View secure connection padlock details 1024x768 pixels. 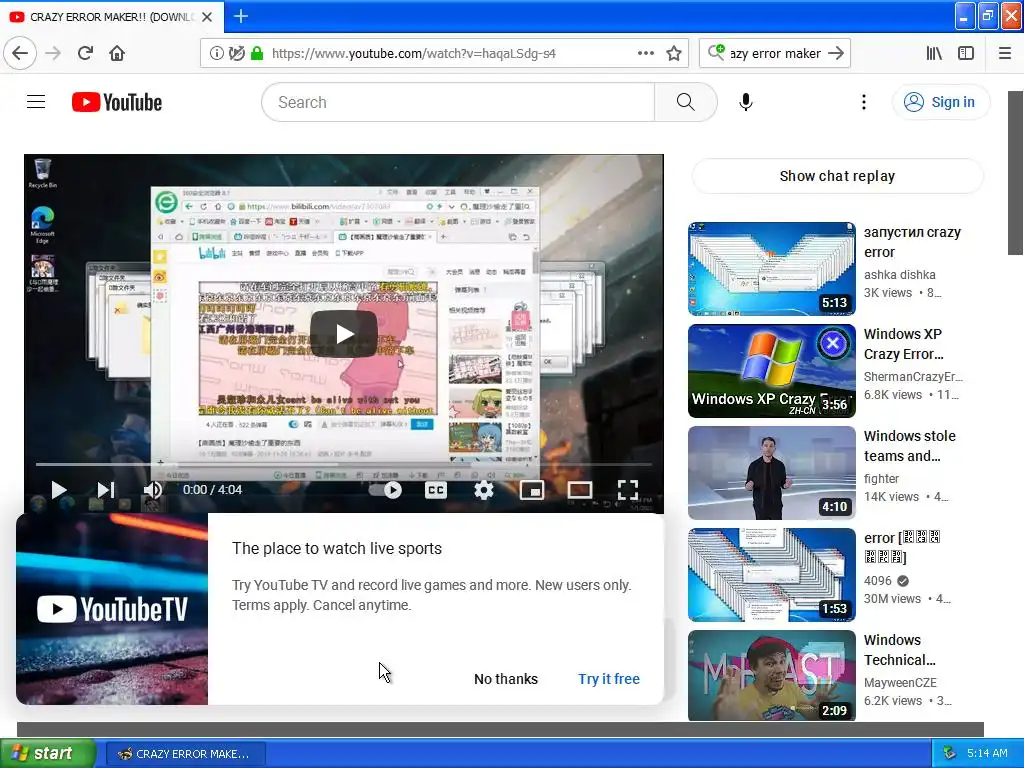(x=257, y=53)
